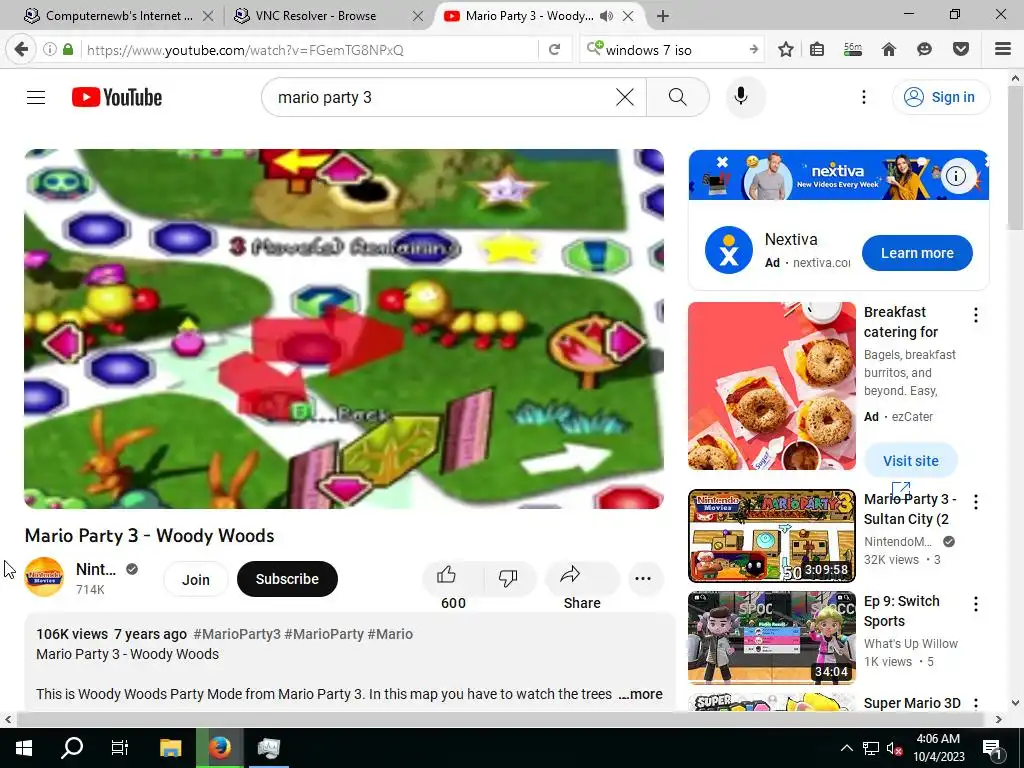
Task: Go to YouTube home via logo
Action: coord(117,97)
